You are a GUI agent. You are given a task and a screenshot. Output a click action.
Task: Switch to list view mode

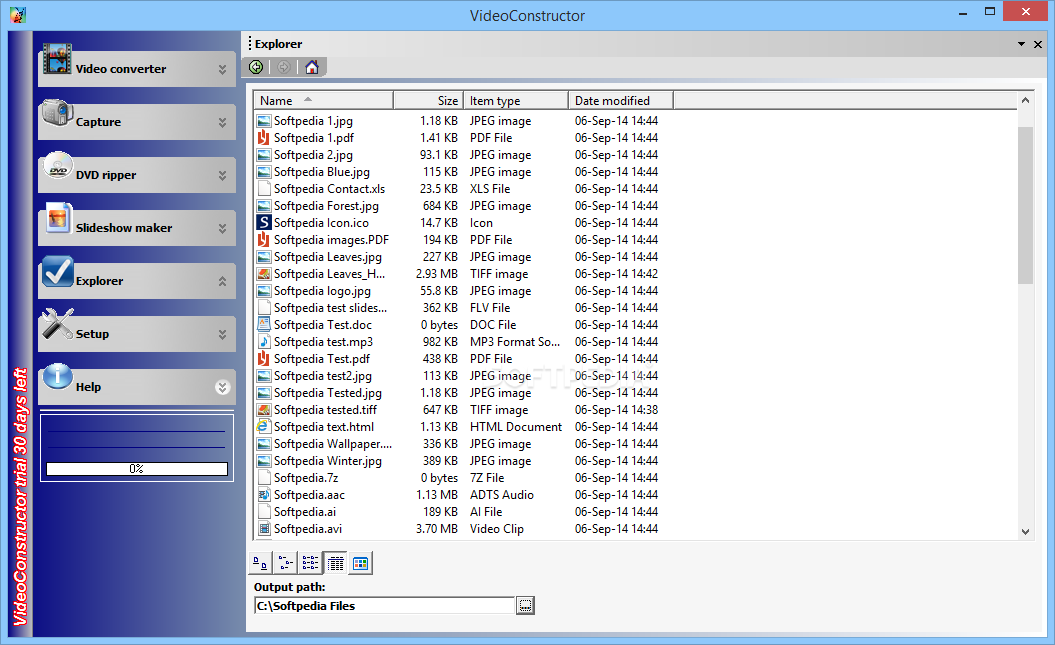pos(310,563)
